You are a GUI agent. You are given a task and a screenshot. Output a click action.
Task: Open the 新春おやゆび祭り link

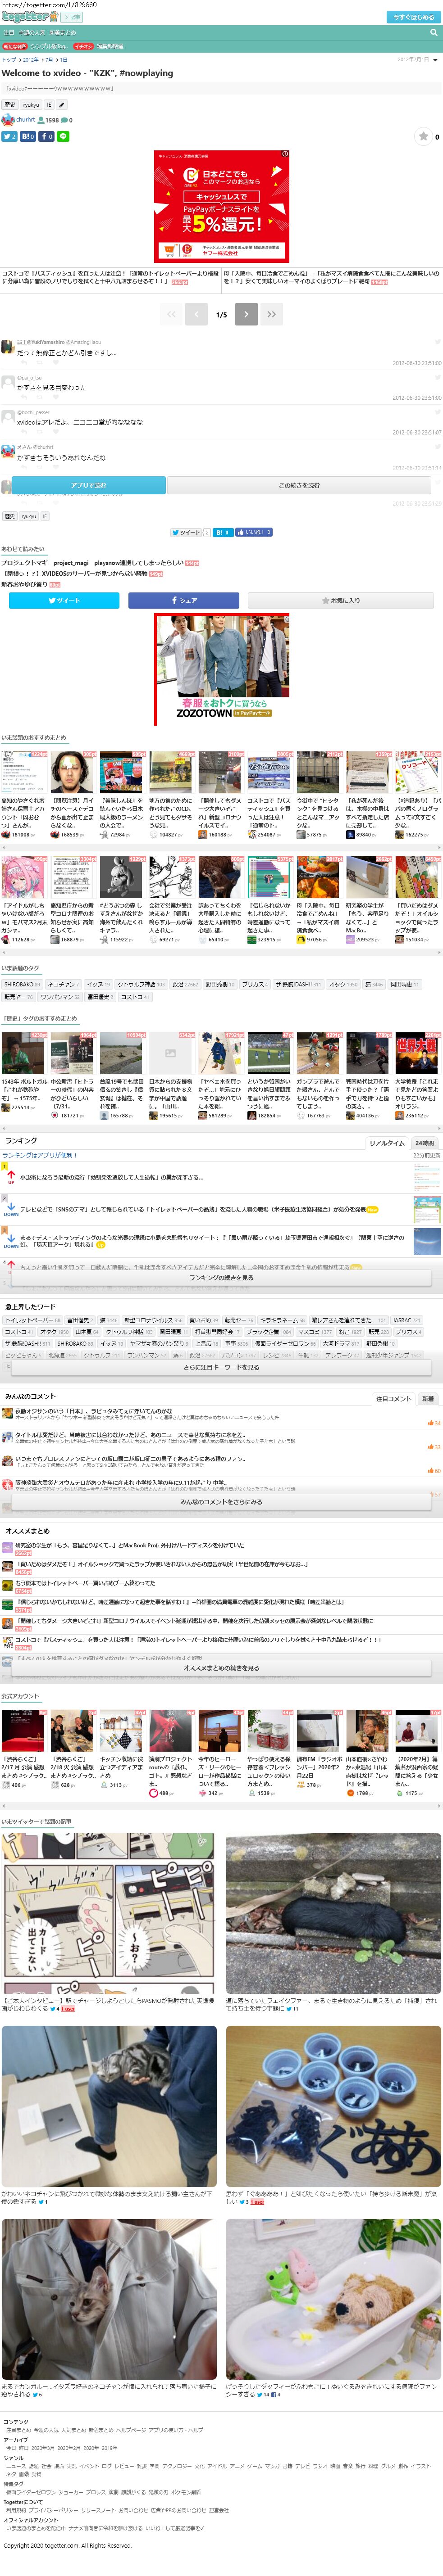[24, 584]
